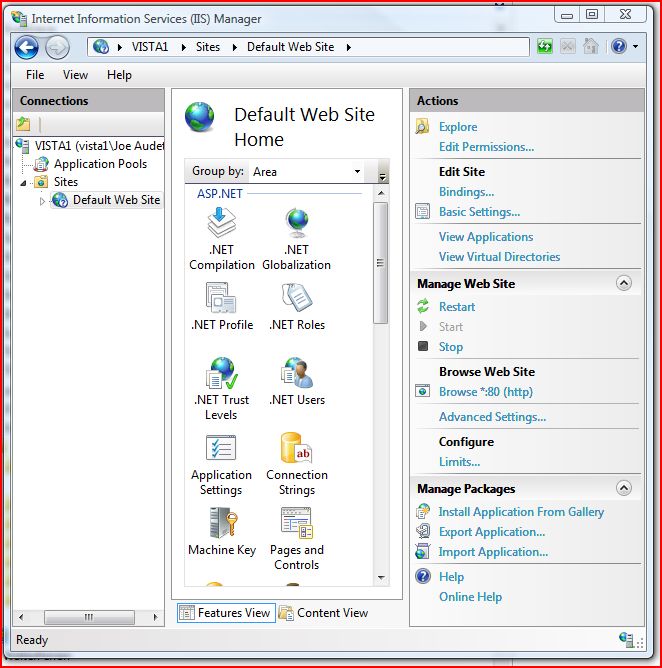Collapse the Manage Web Site section
Viewport: 662px width, 668px height.
click(624, 283)
